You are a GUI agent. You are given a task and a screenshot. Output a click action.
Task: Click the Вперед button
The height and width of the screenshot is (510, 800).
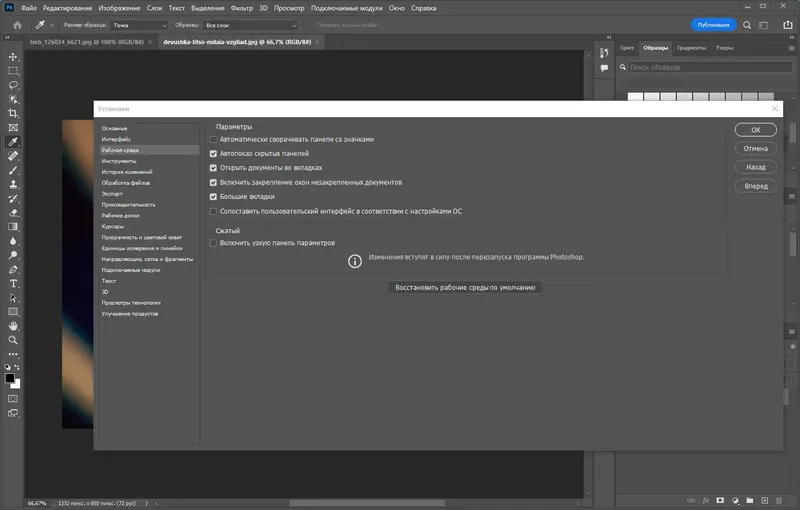[756, 186]
